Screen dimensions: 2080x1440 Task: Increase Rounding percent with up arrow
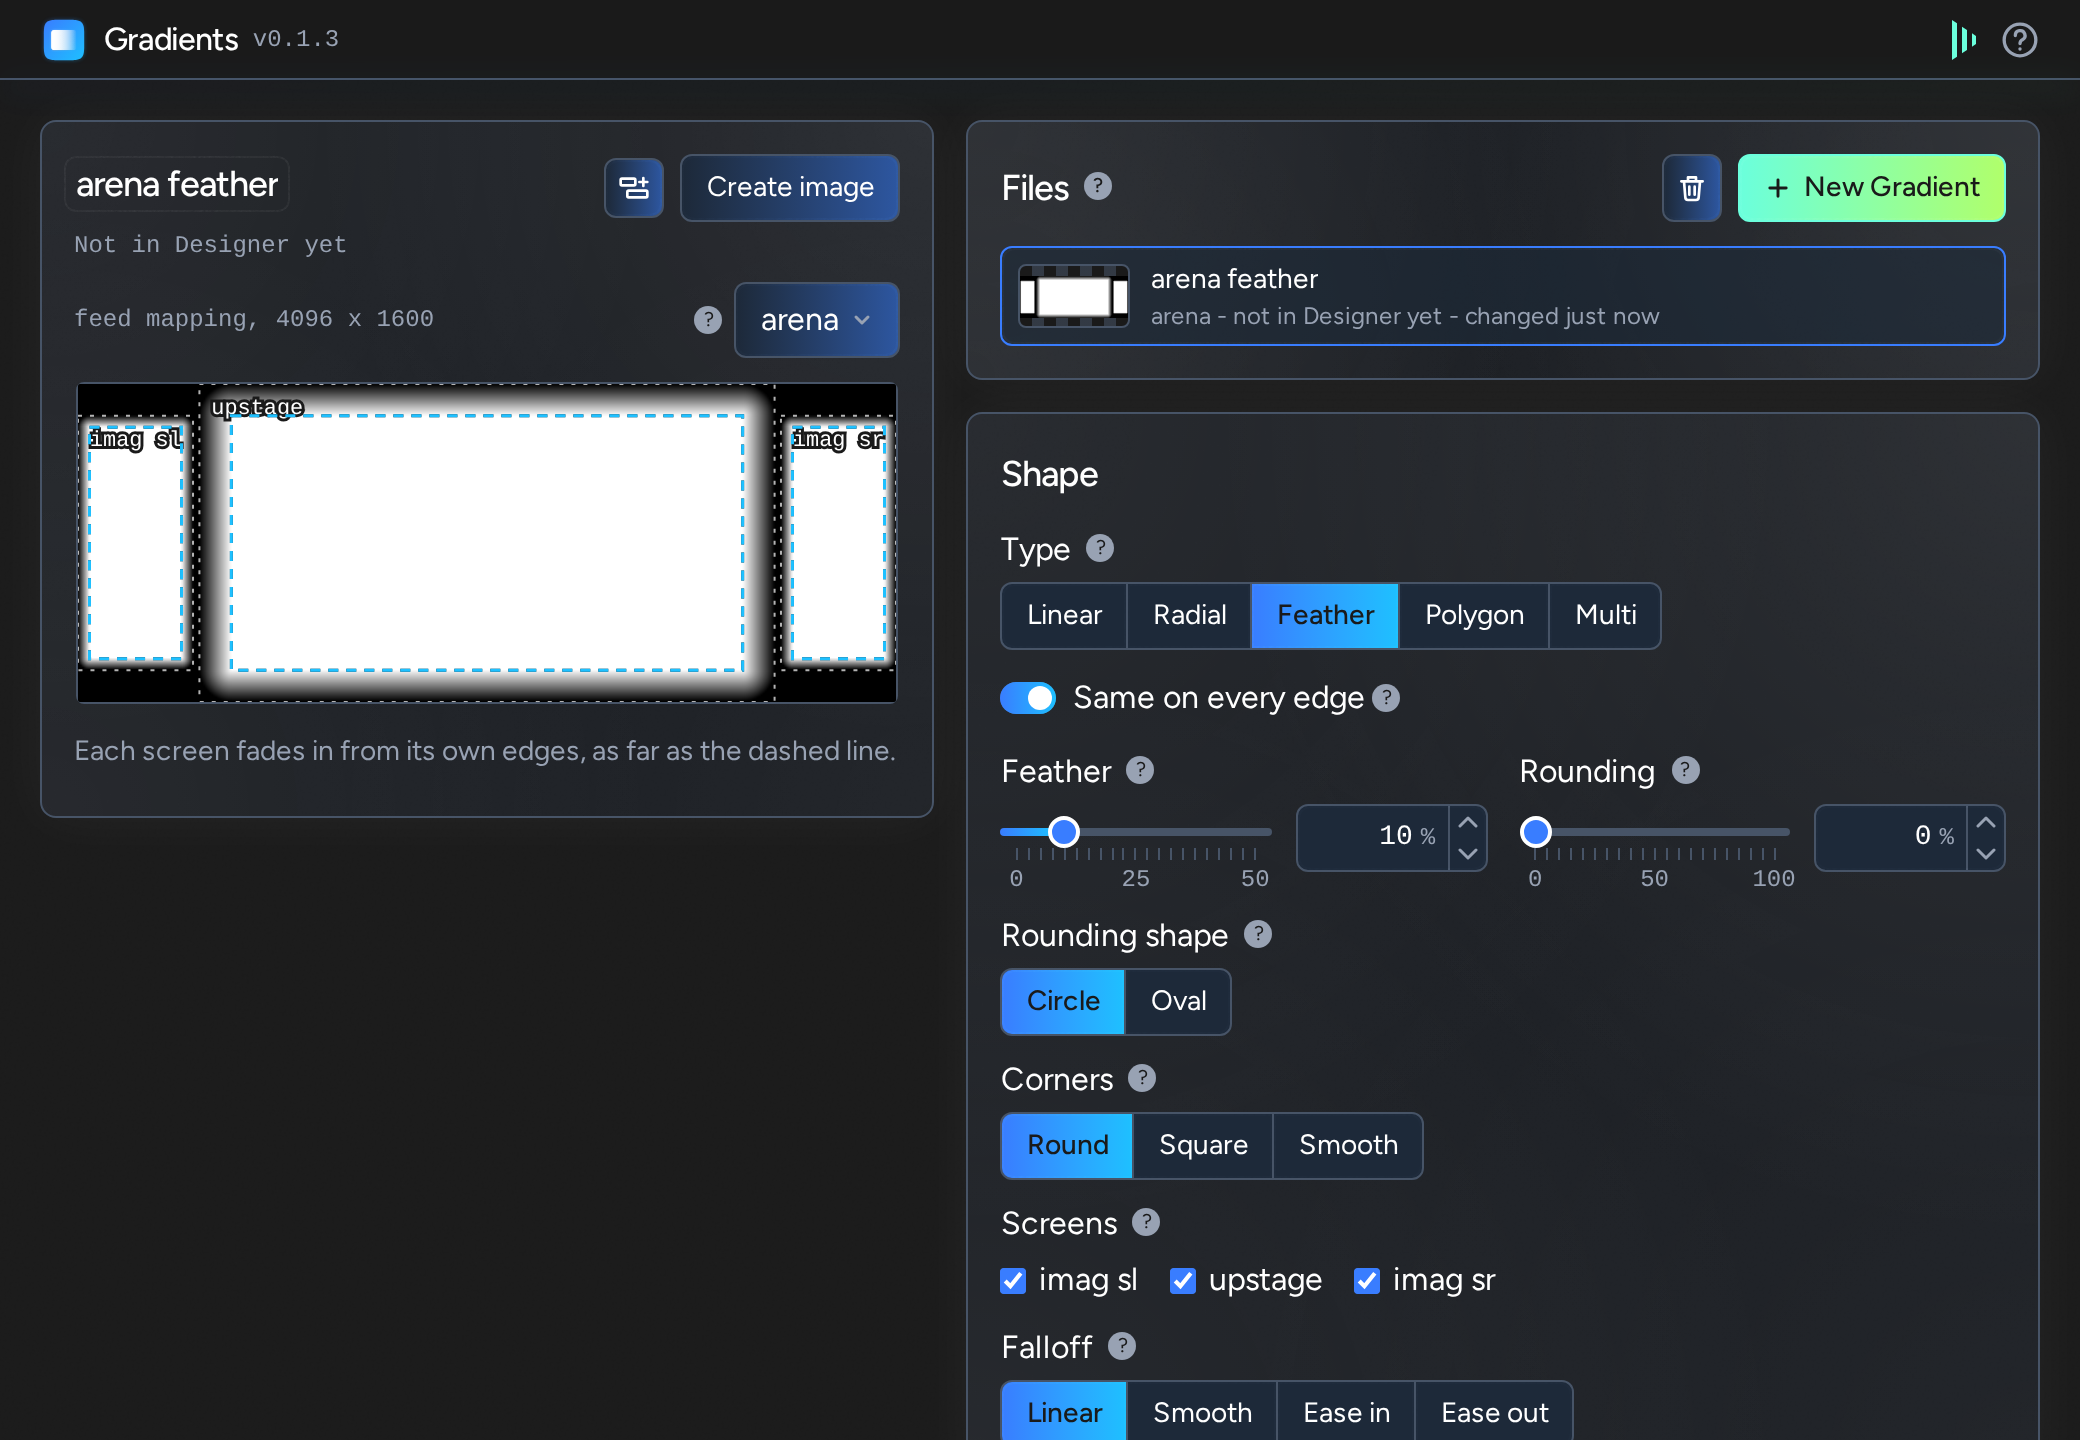coord(1986,823)
